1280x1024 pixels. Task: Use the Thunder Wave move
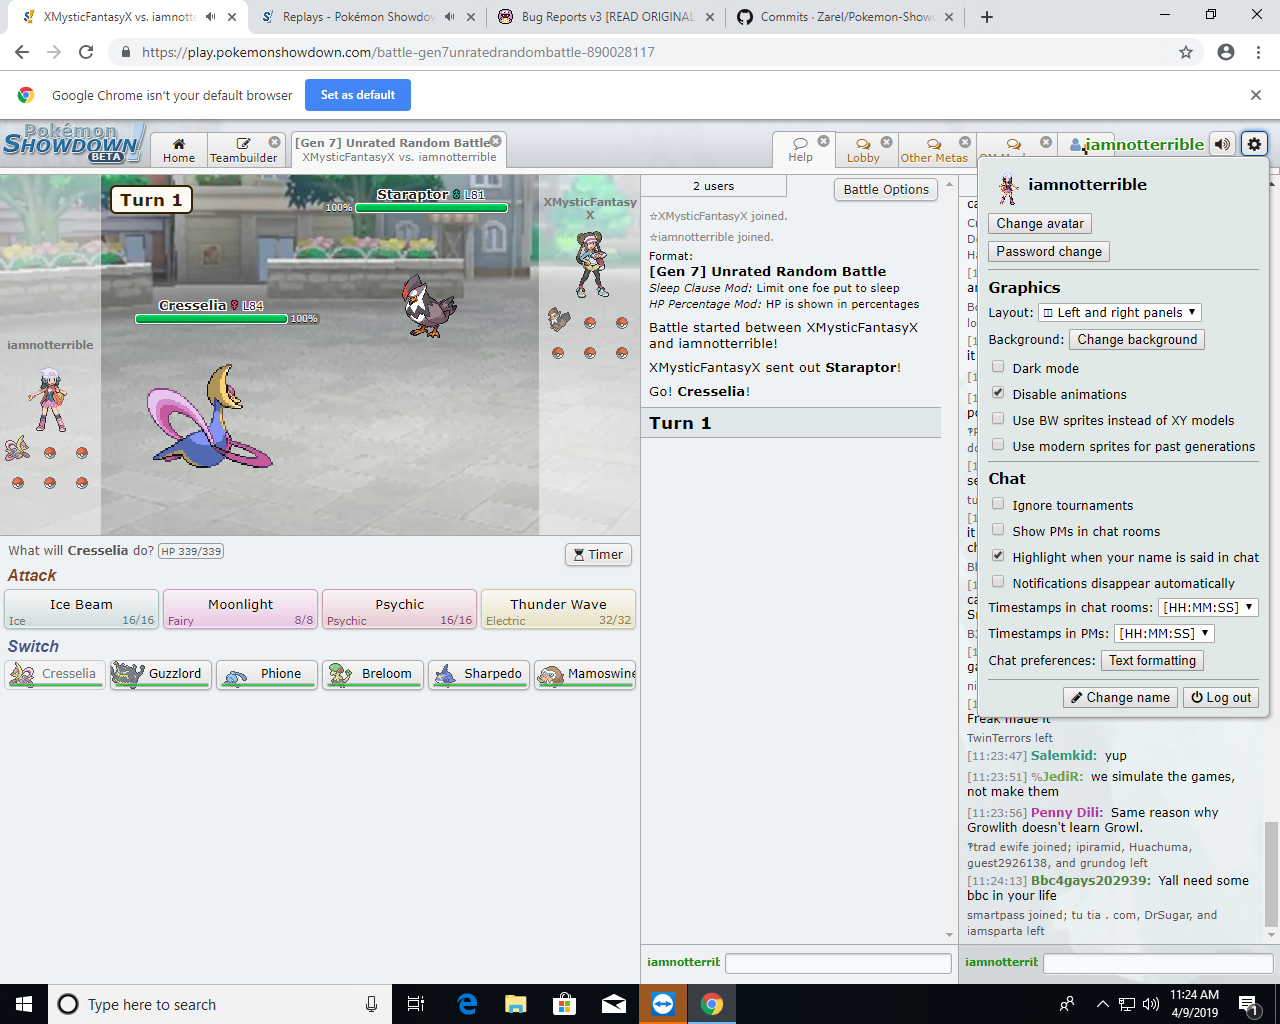[x=558, y=609]
